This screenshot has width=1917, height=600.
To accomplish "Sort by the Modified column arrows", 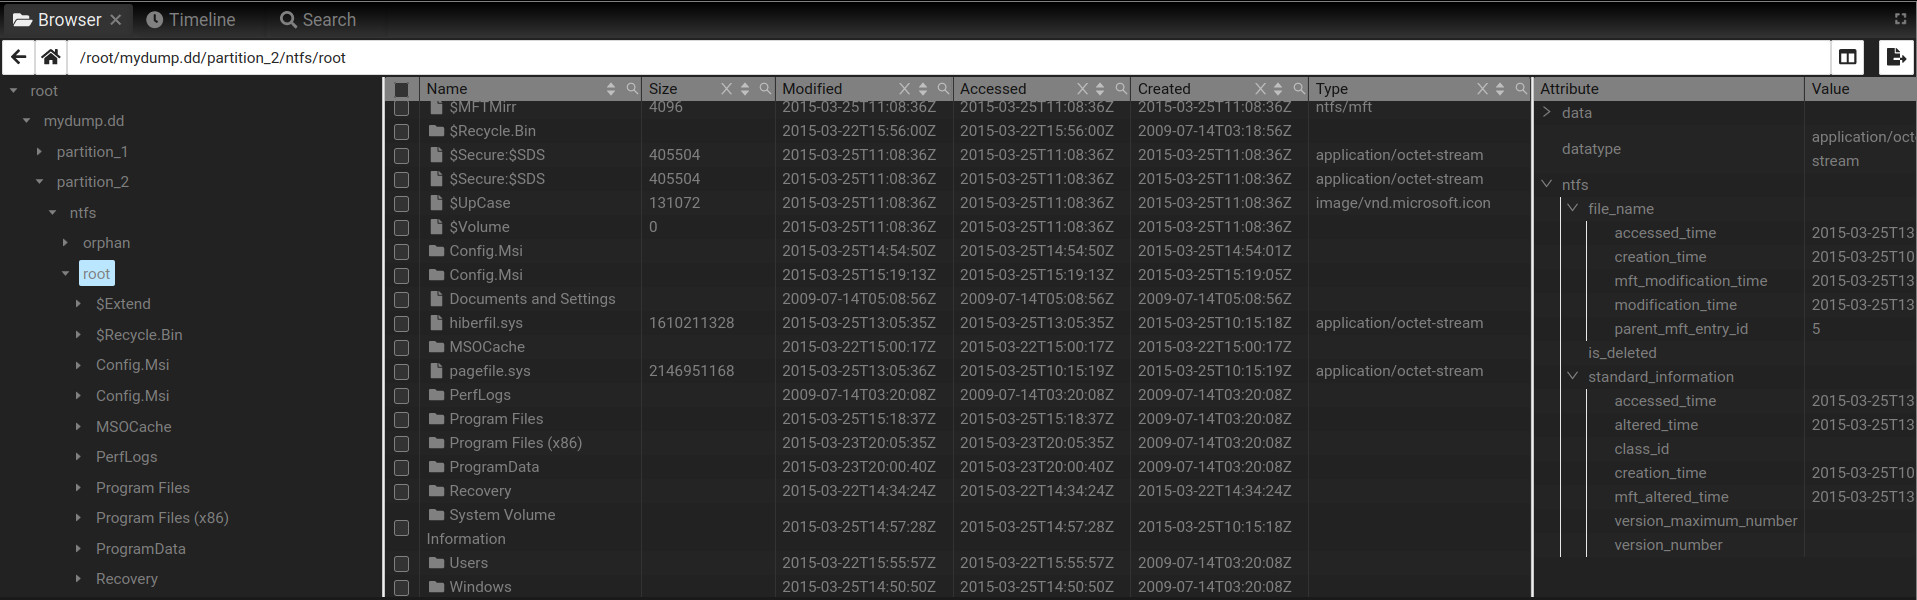I will click(923, 89).
